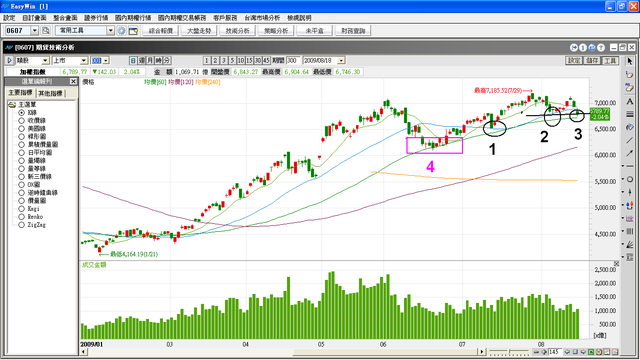Click the help question-mark icon in the chart title bar
Viewport: 640px width, 360px height.
pyautogui.click(x=601, y=48)
